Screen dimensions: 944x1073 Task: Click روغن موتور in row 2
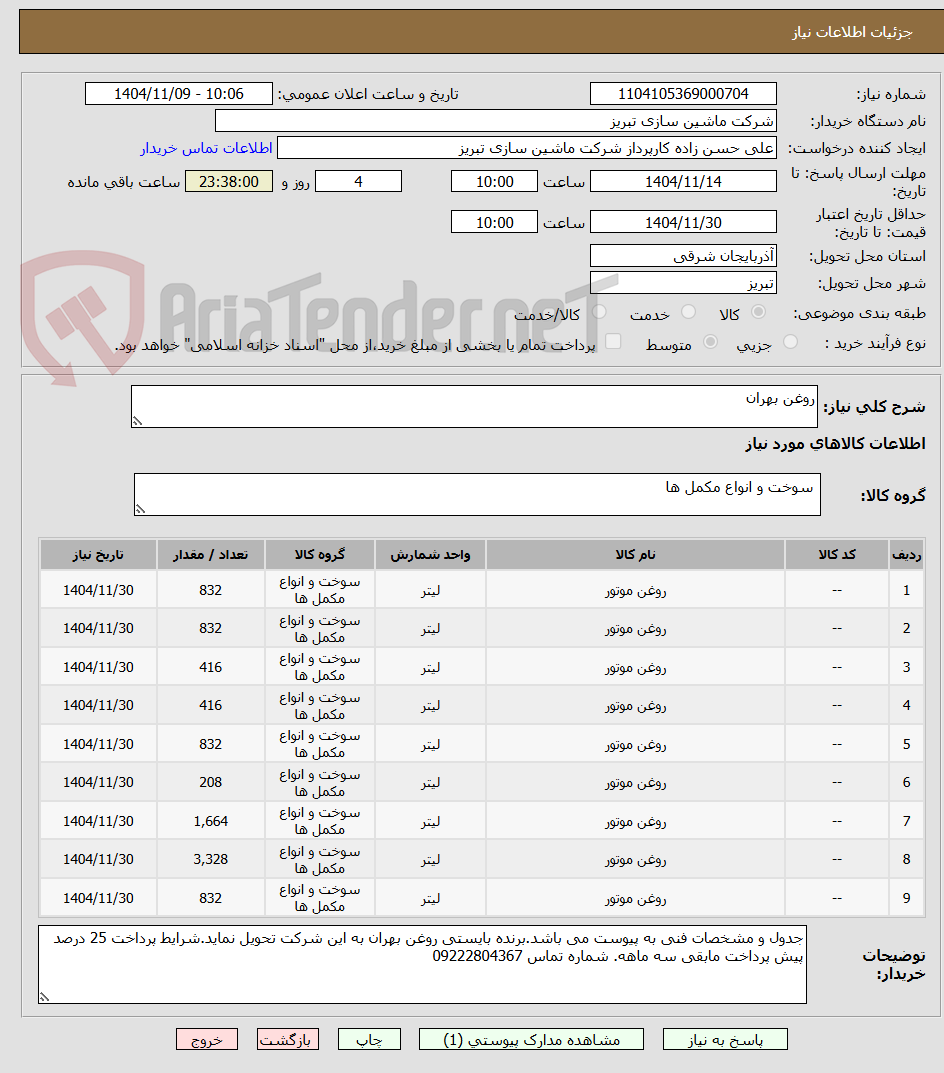point(635,628)
